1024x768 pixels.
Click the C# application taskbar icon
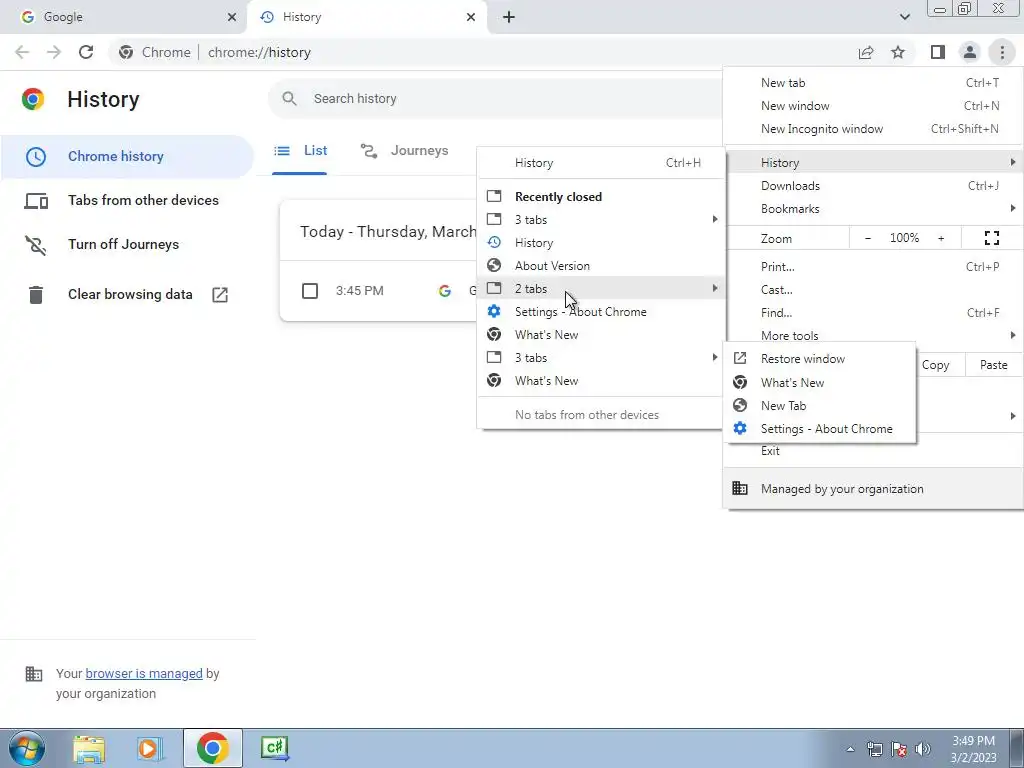point(274,748)
